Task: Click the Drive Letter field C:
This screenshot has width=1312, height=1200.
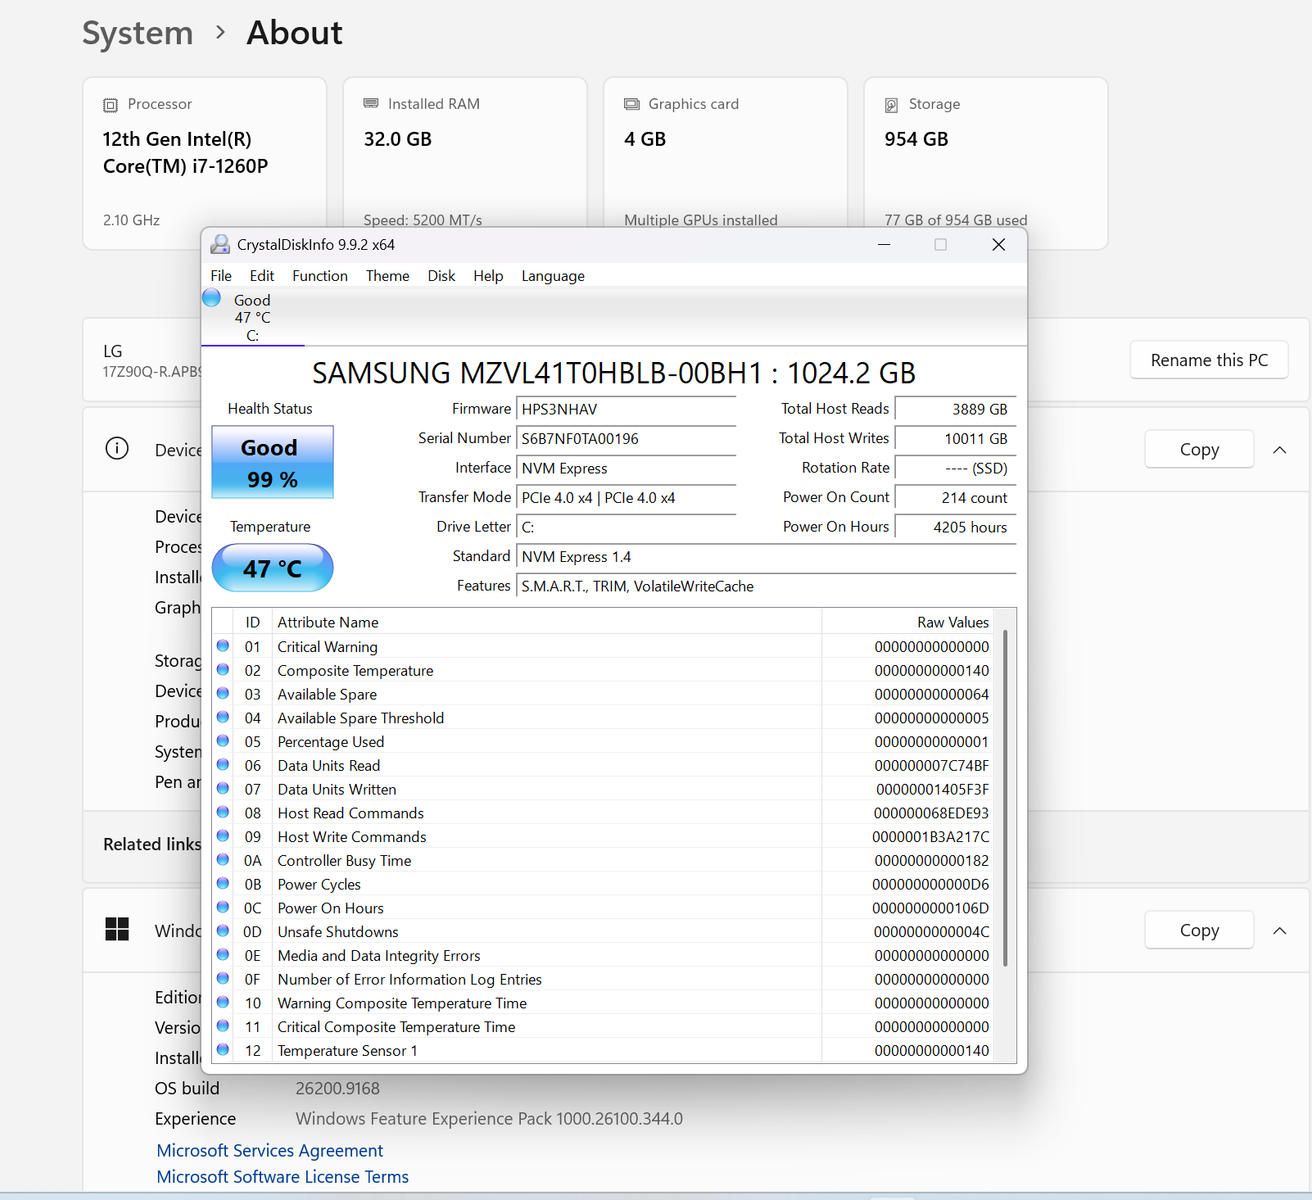Action: tap(626, 527)
